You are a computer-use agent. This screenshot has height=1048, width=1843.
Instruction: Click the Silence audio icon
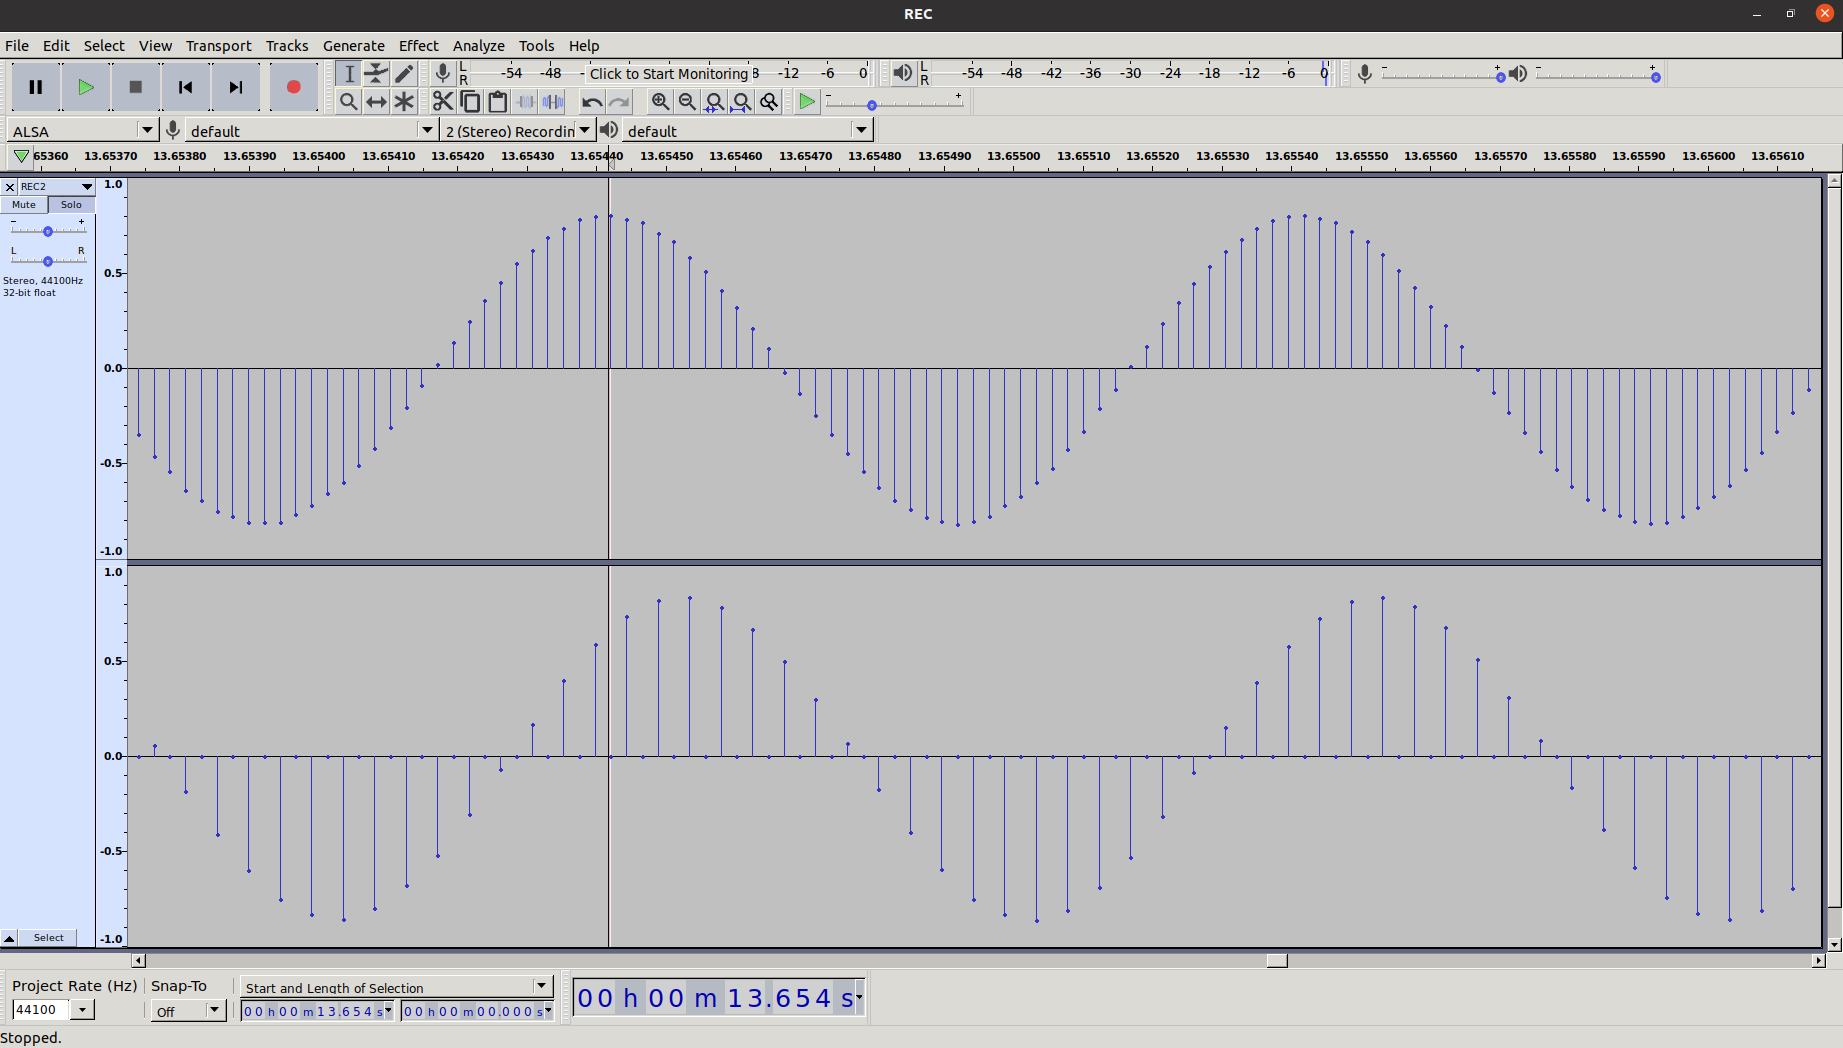click(x=552, y=101)
